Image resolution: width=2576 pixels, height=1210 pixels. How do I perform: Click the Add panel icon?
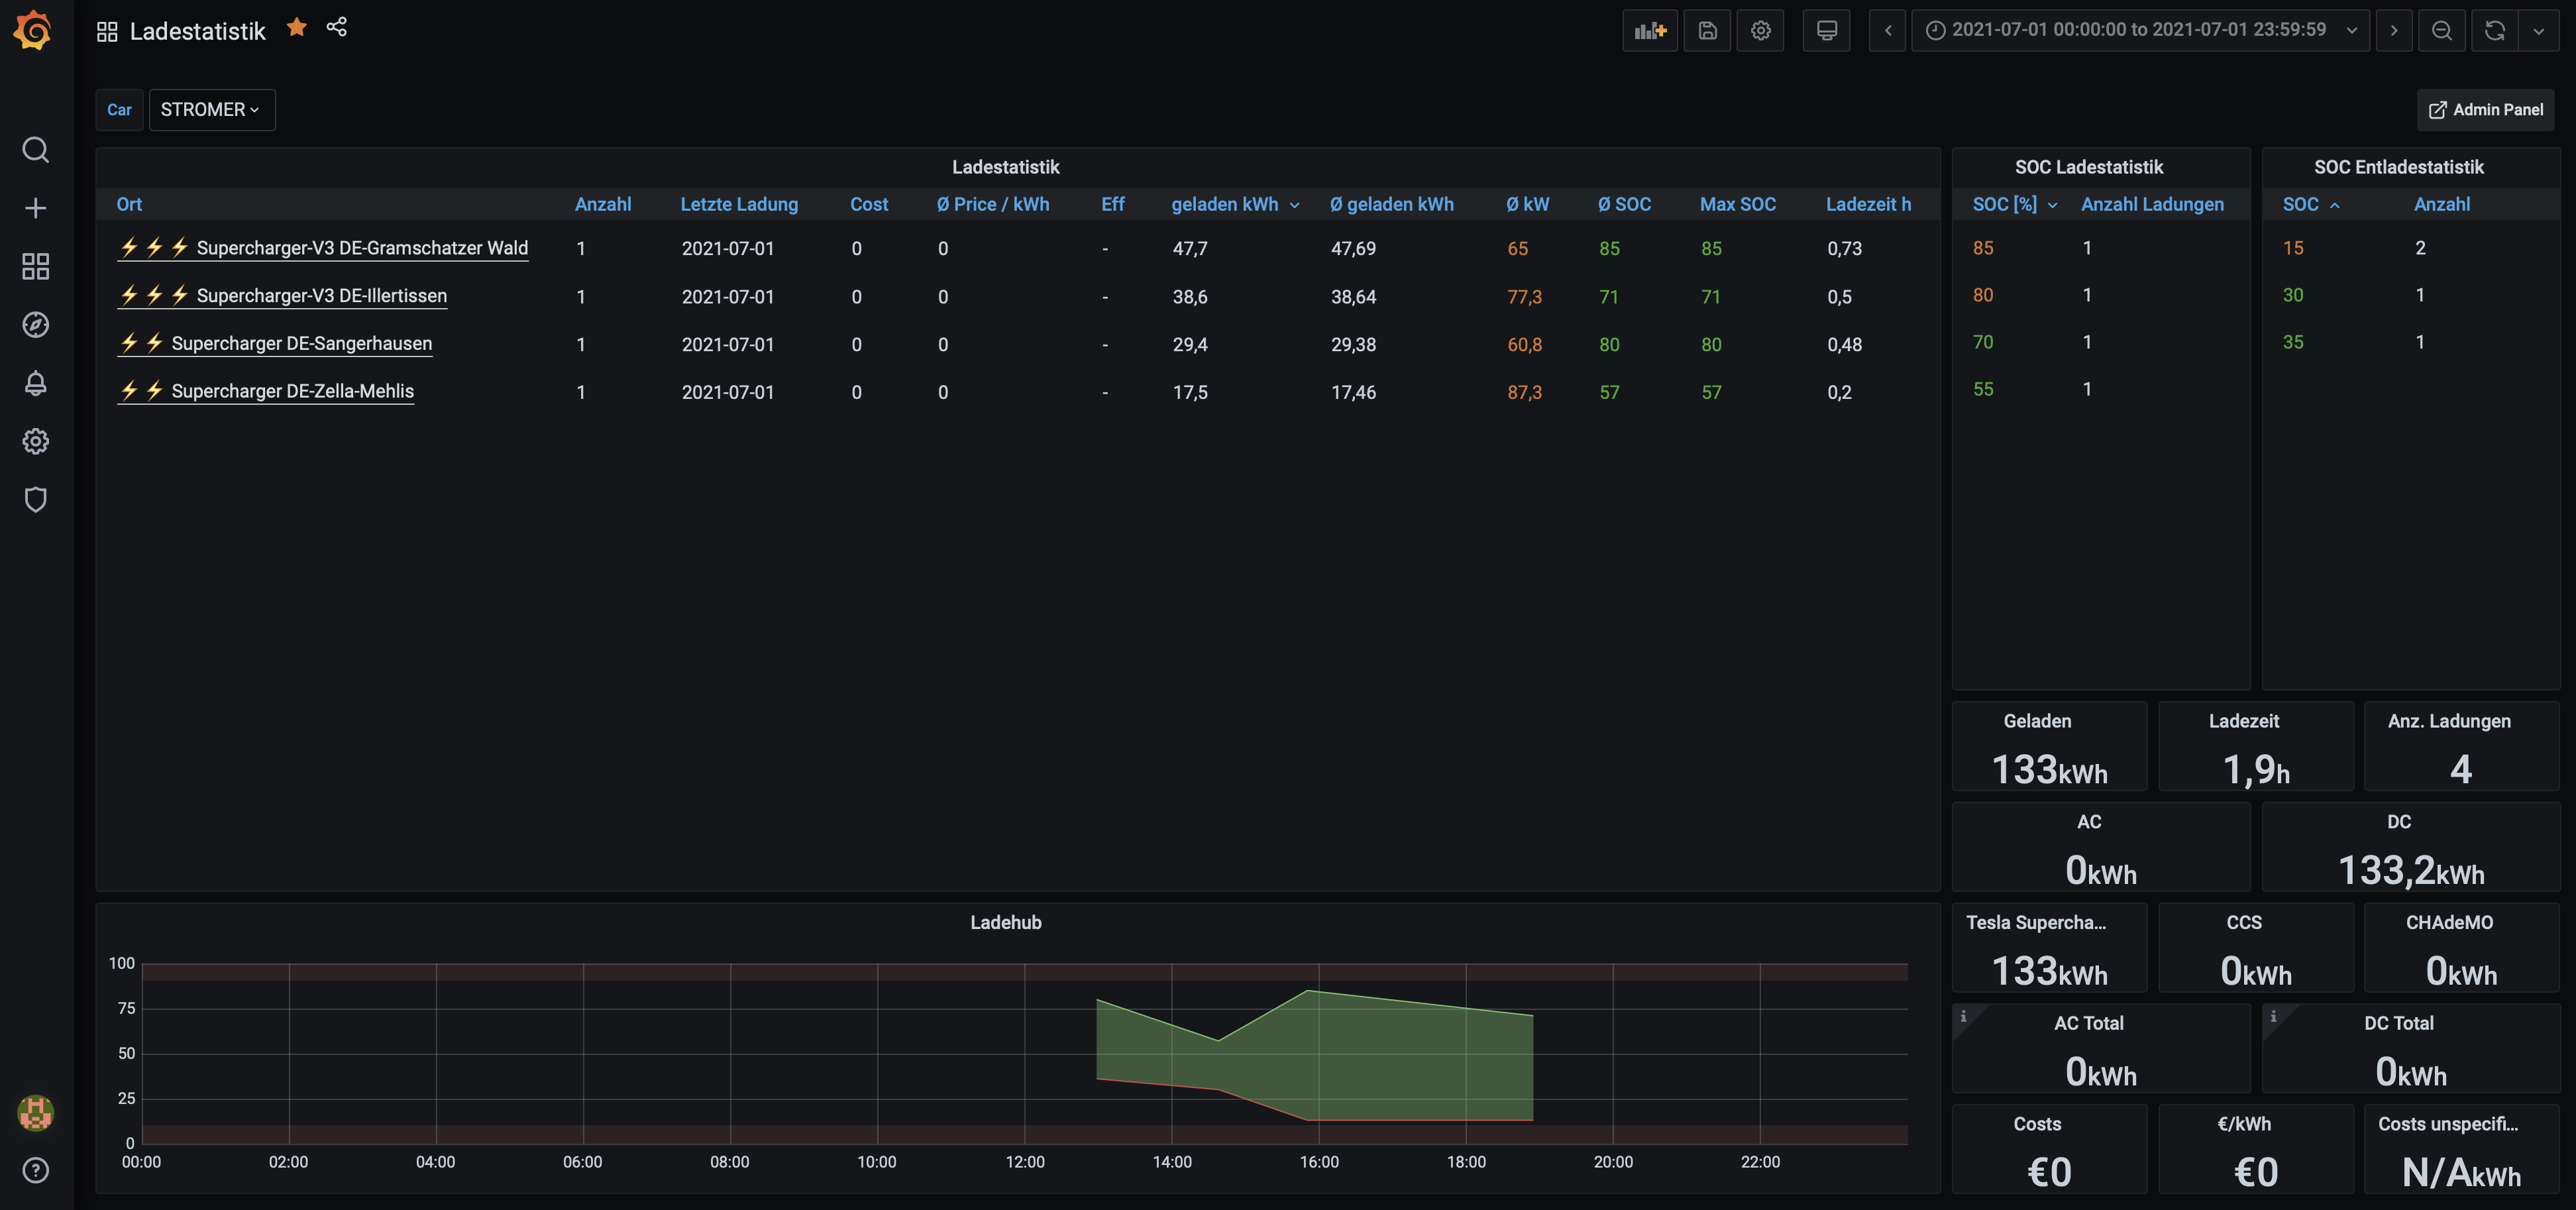pyautogui.click(x=1649, y=30)
